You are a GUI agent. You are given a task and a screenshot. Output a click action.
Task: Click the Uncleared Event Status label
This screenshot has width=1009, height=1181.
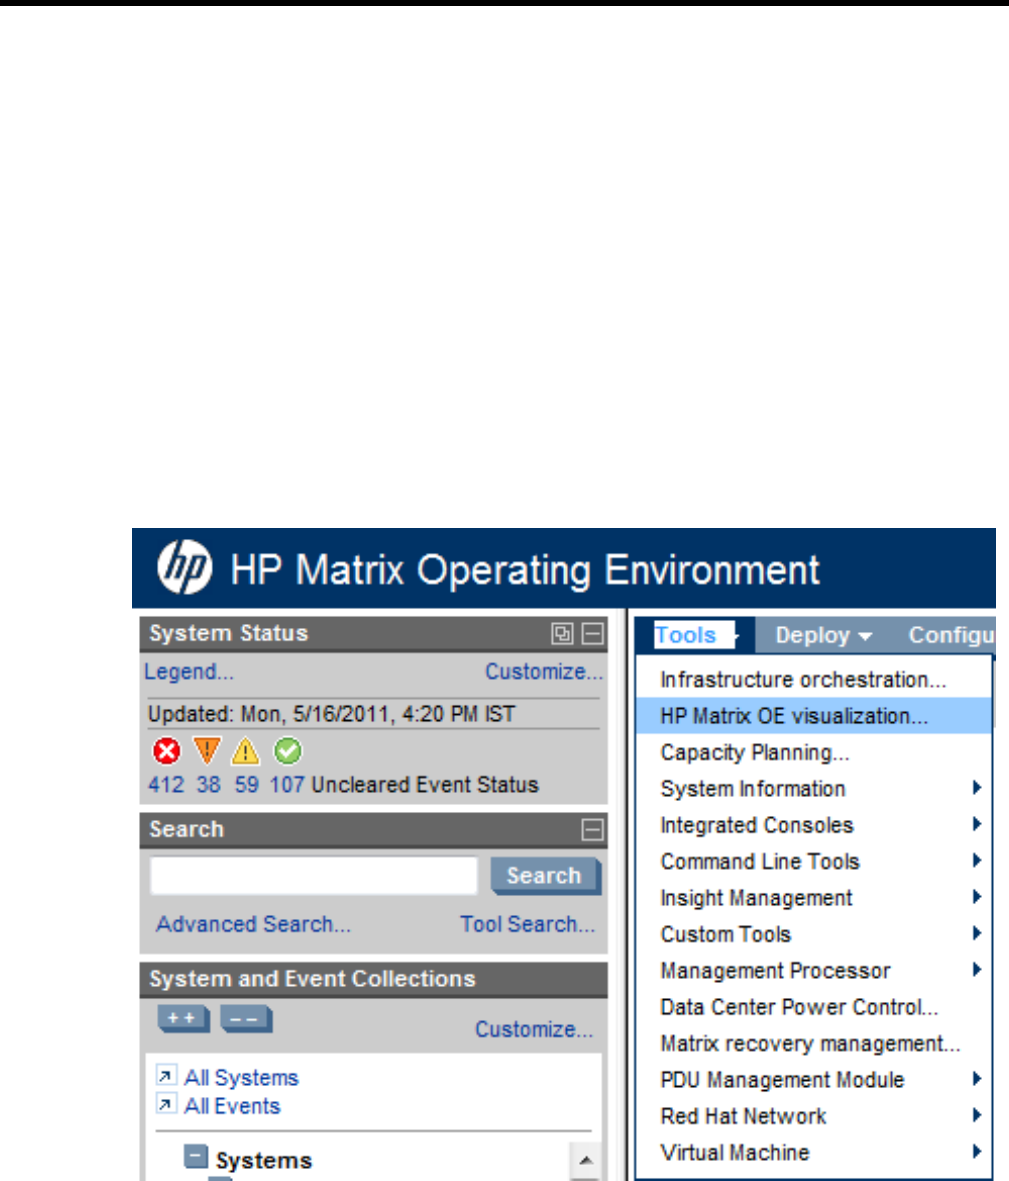coord(425,785)
